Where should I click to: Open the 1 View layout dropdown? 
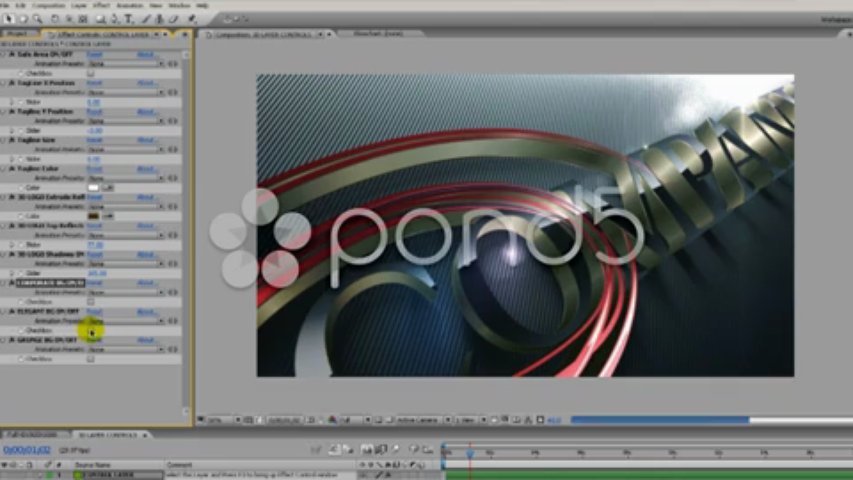[x=469, y=420]
